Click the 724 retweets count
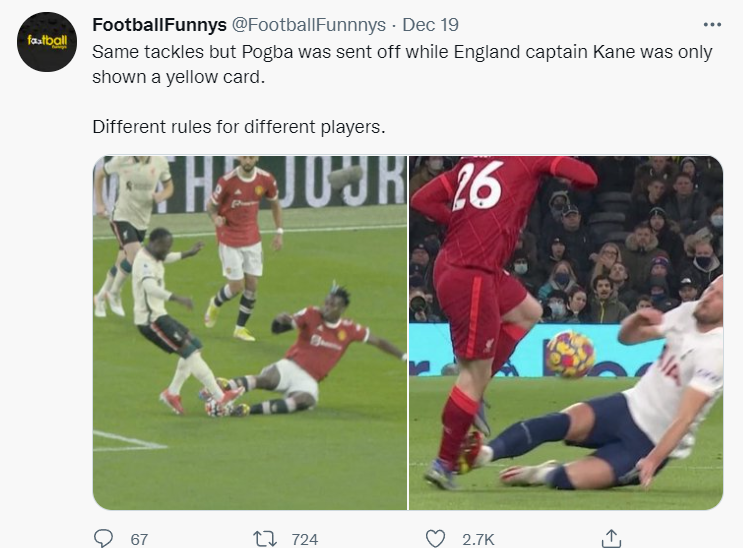The image size is (743, 548). (x=304, y=539)
